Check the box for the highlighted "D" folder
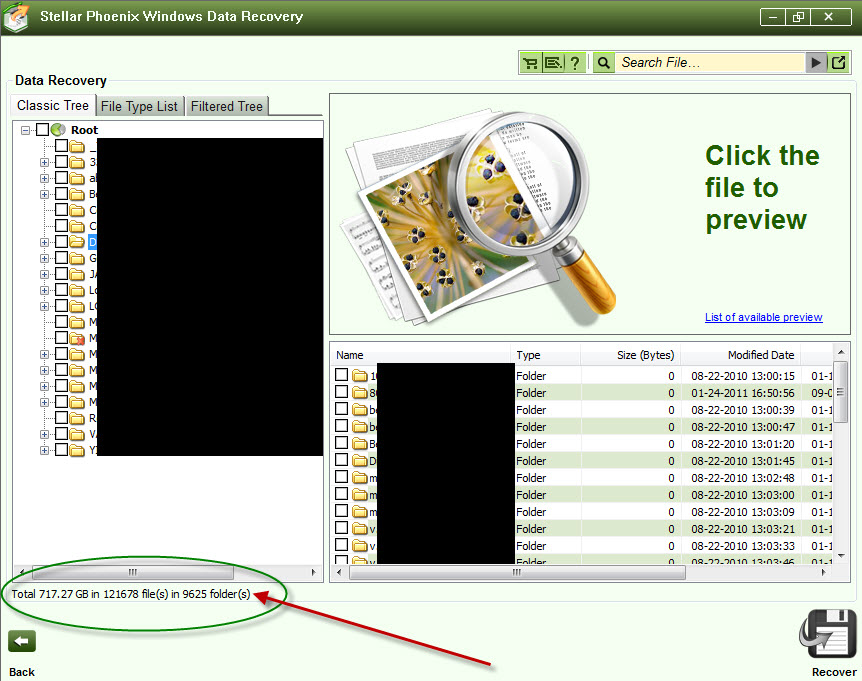Viewport: 862px width, 681px height. click(x=61, y=242)
